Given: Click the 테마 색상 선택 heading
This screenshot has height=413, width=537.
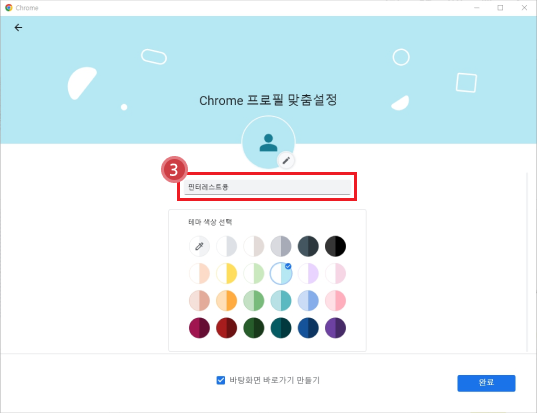Looking at the screenshot, I should pyautogui.click(x=210, y=222).
